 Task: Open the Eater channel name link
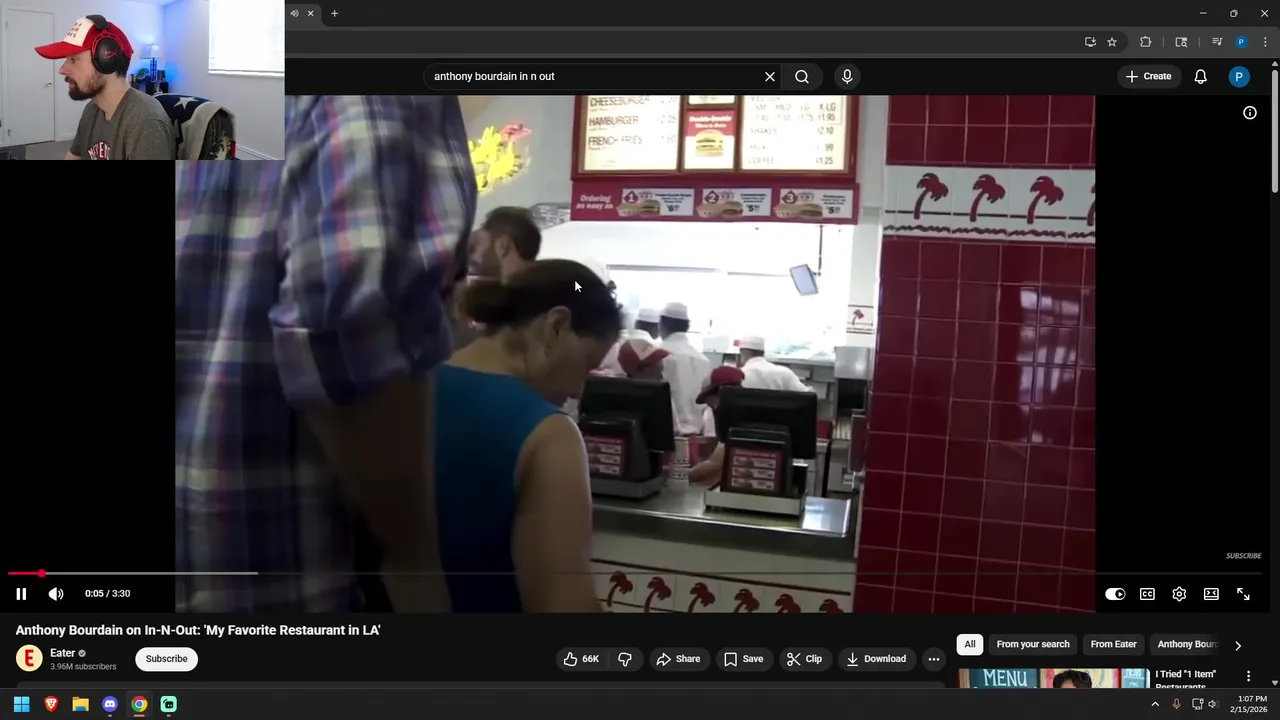(63, 653)
